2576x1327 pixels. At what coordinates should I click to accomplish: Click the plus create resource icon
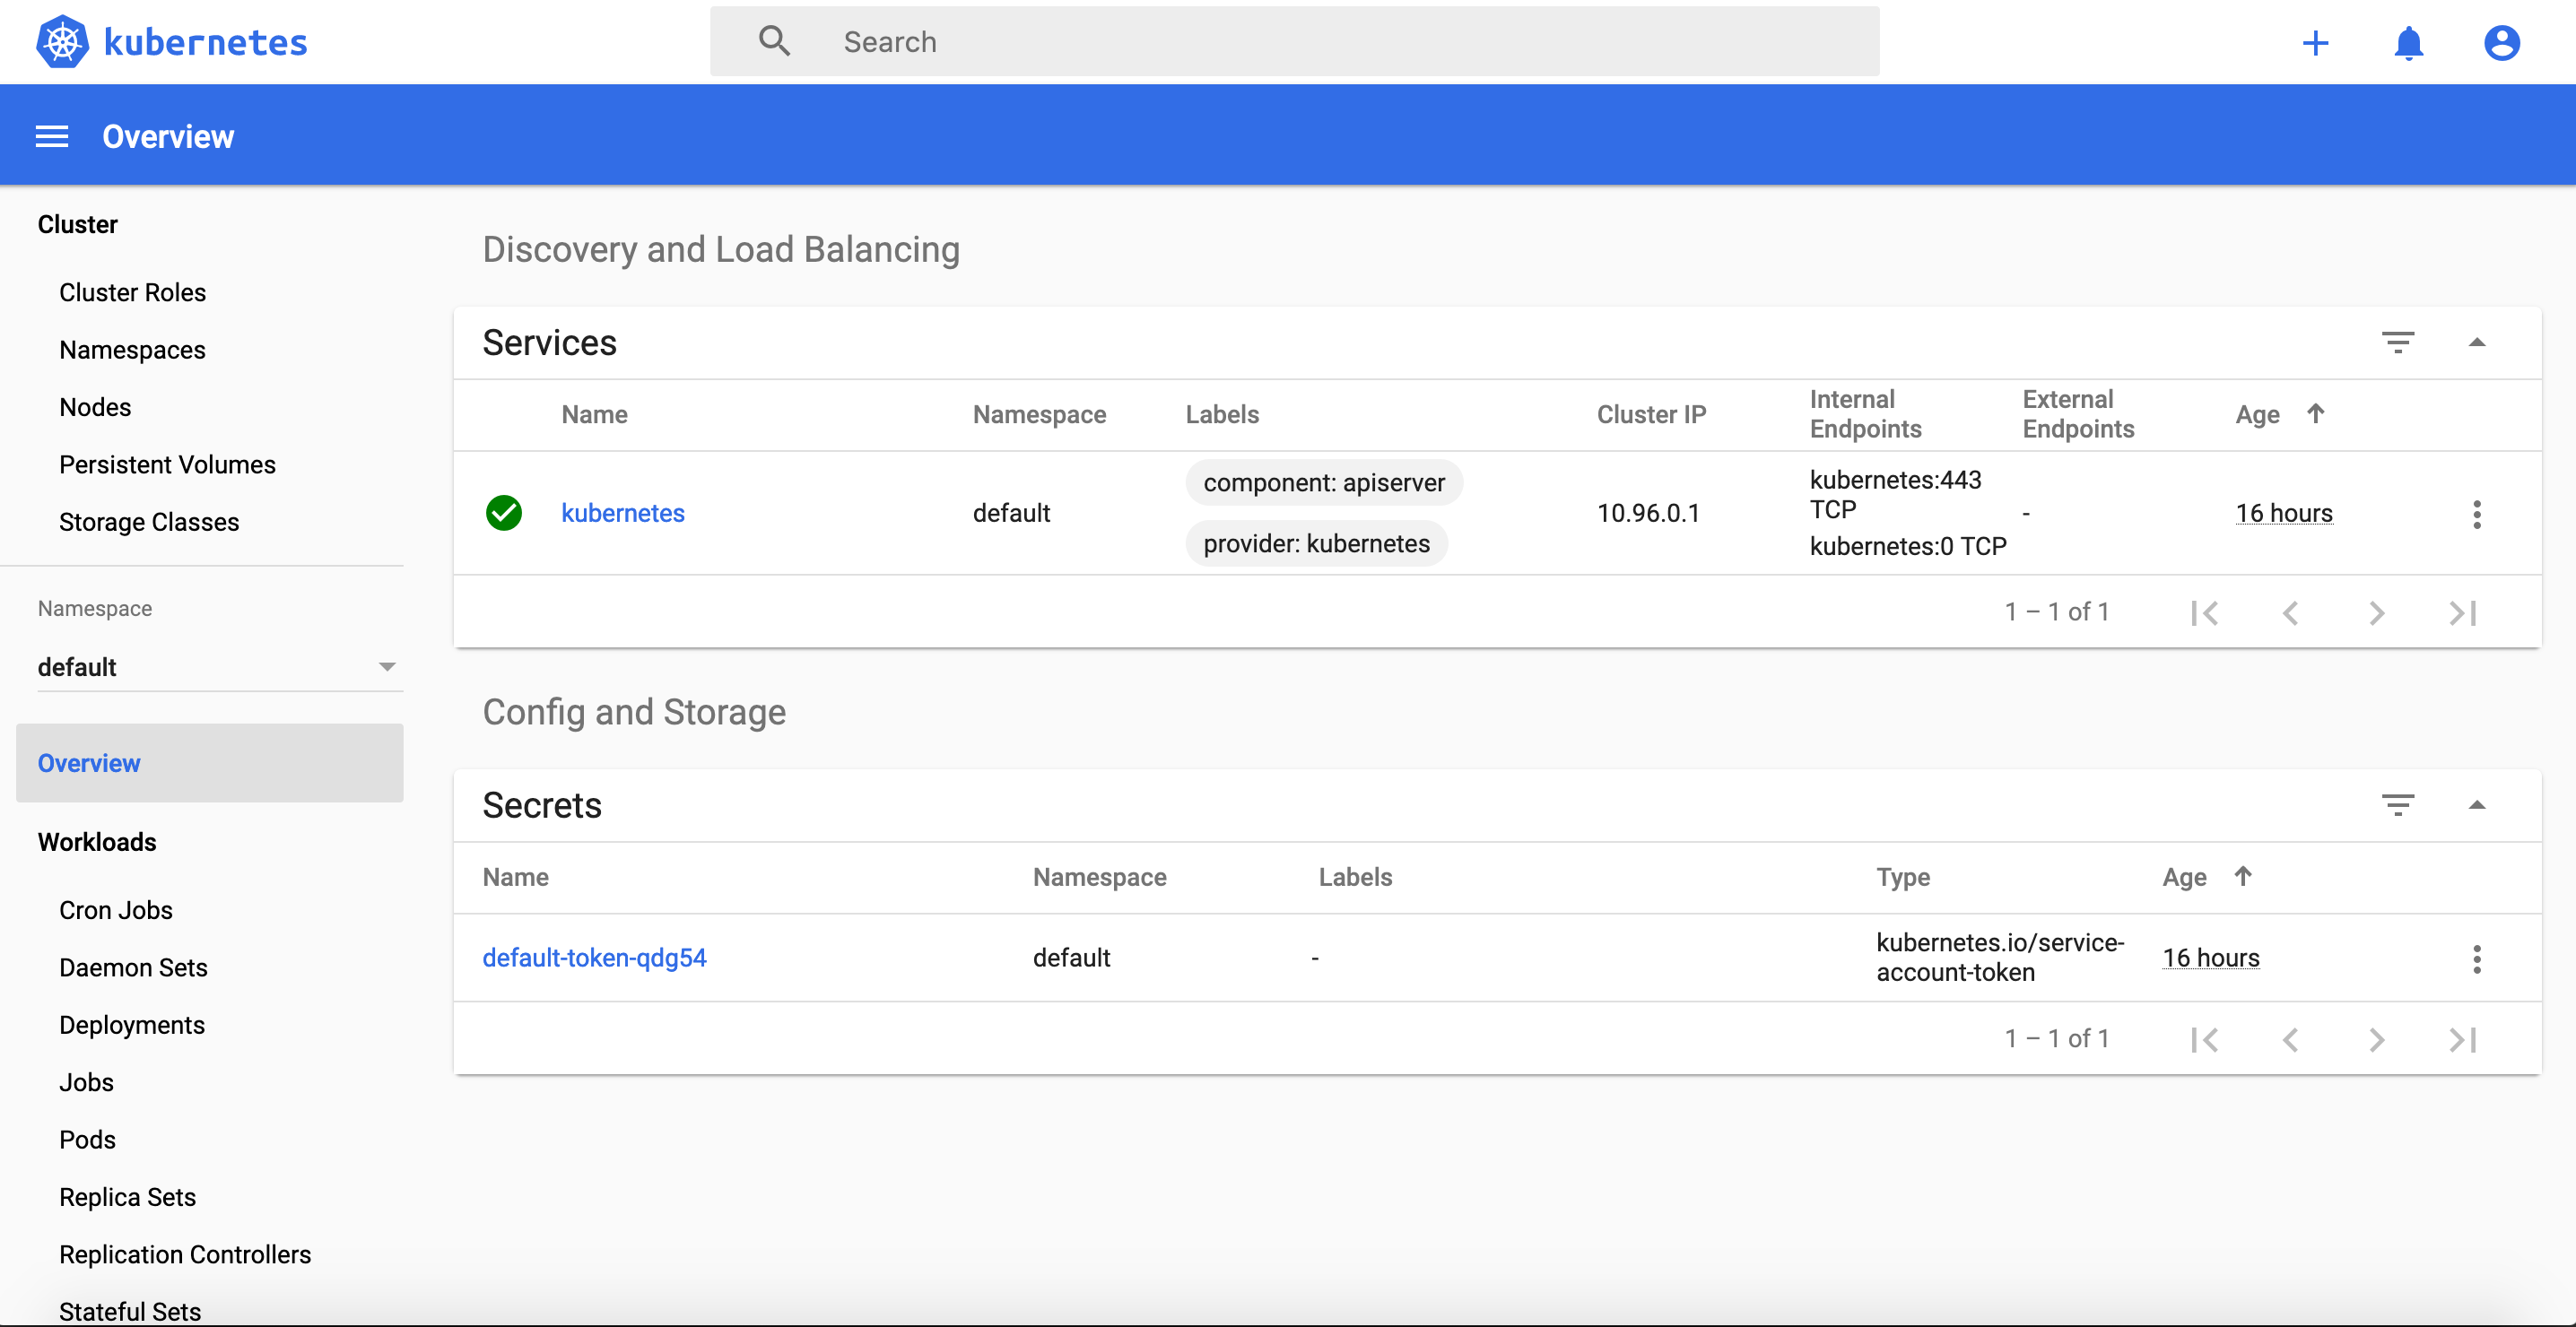click(2315, 43)
